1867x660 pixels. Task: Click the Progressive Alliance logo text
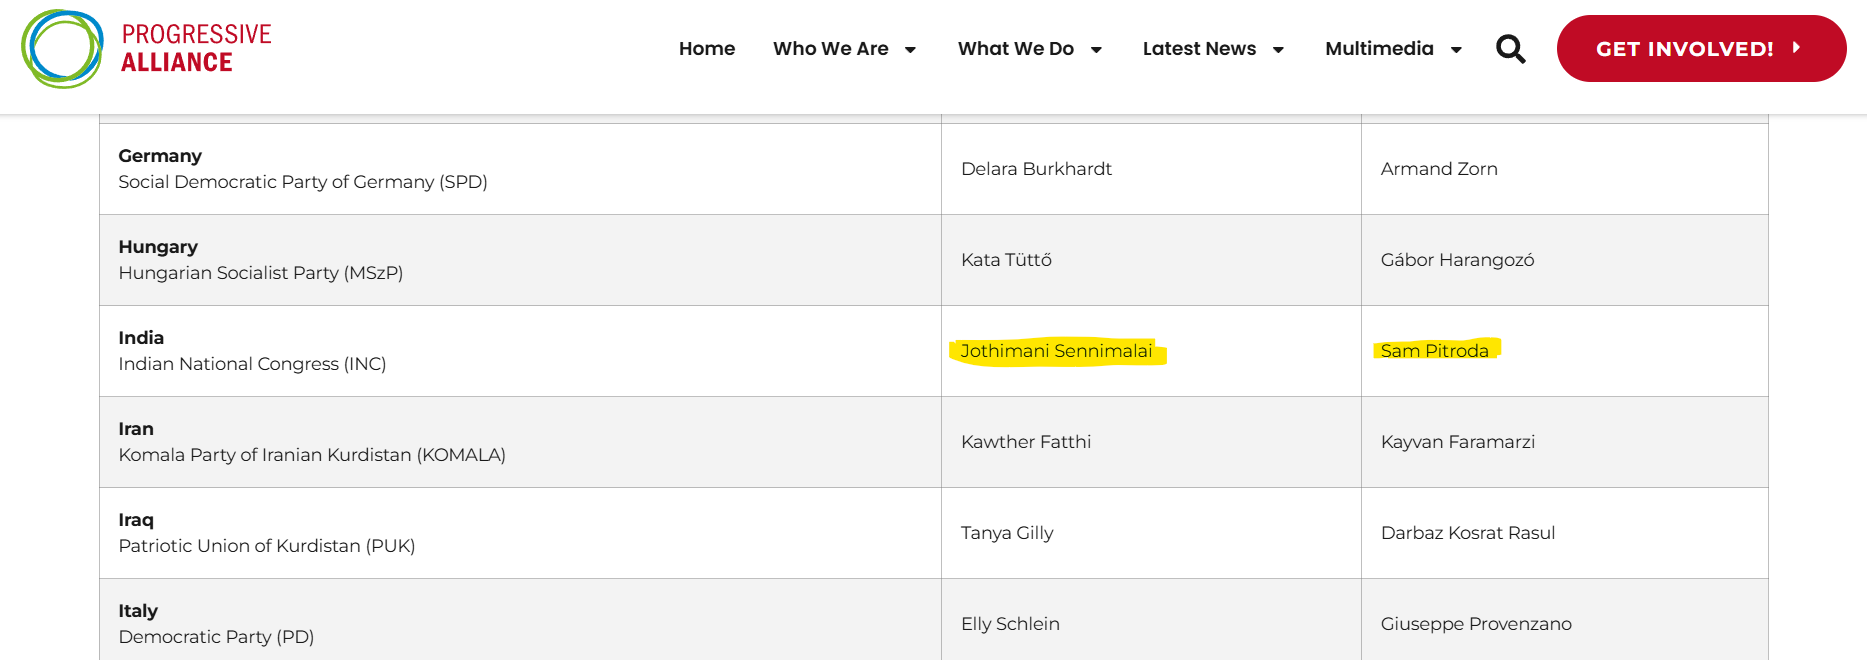point(196,49)
